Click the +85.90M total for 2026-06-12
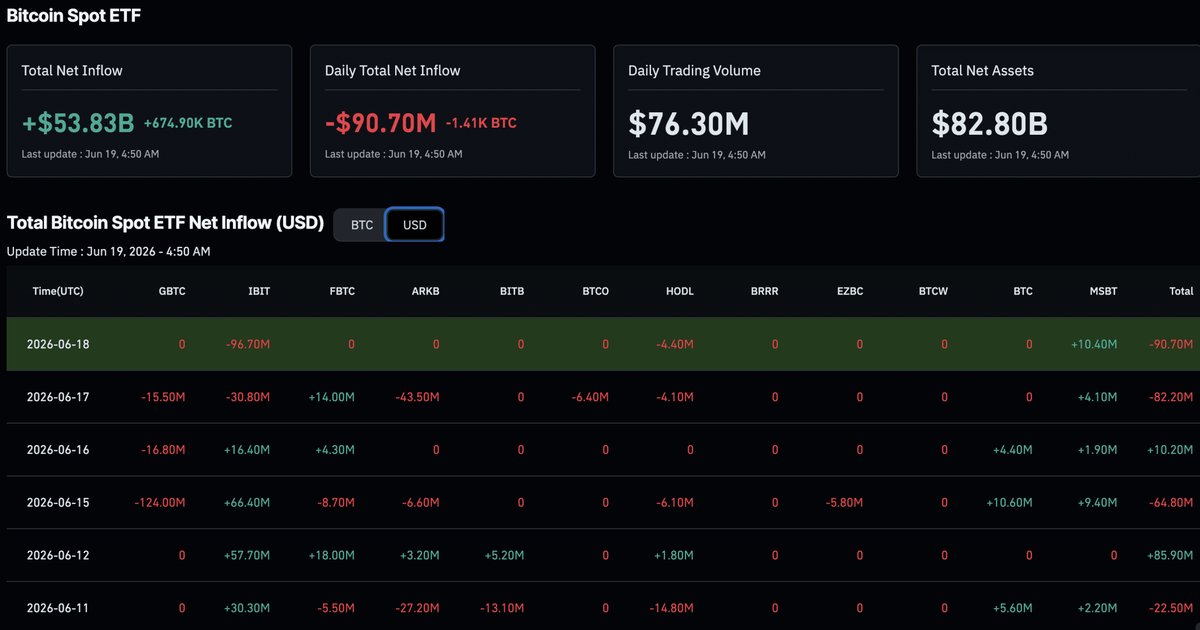This screenshot has height=630, width=1200. (1169, 555)
